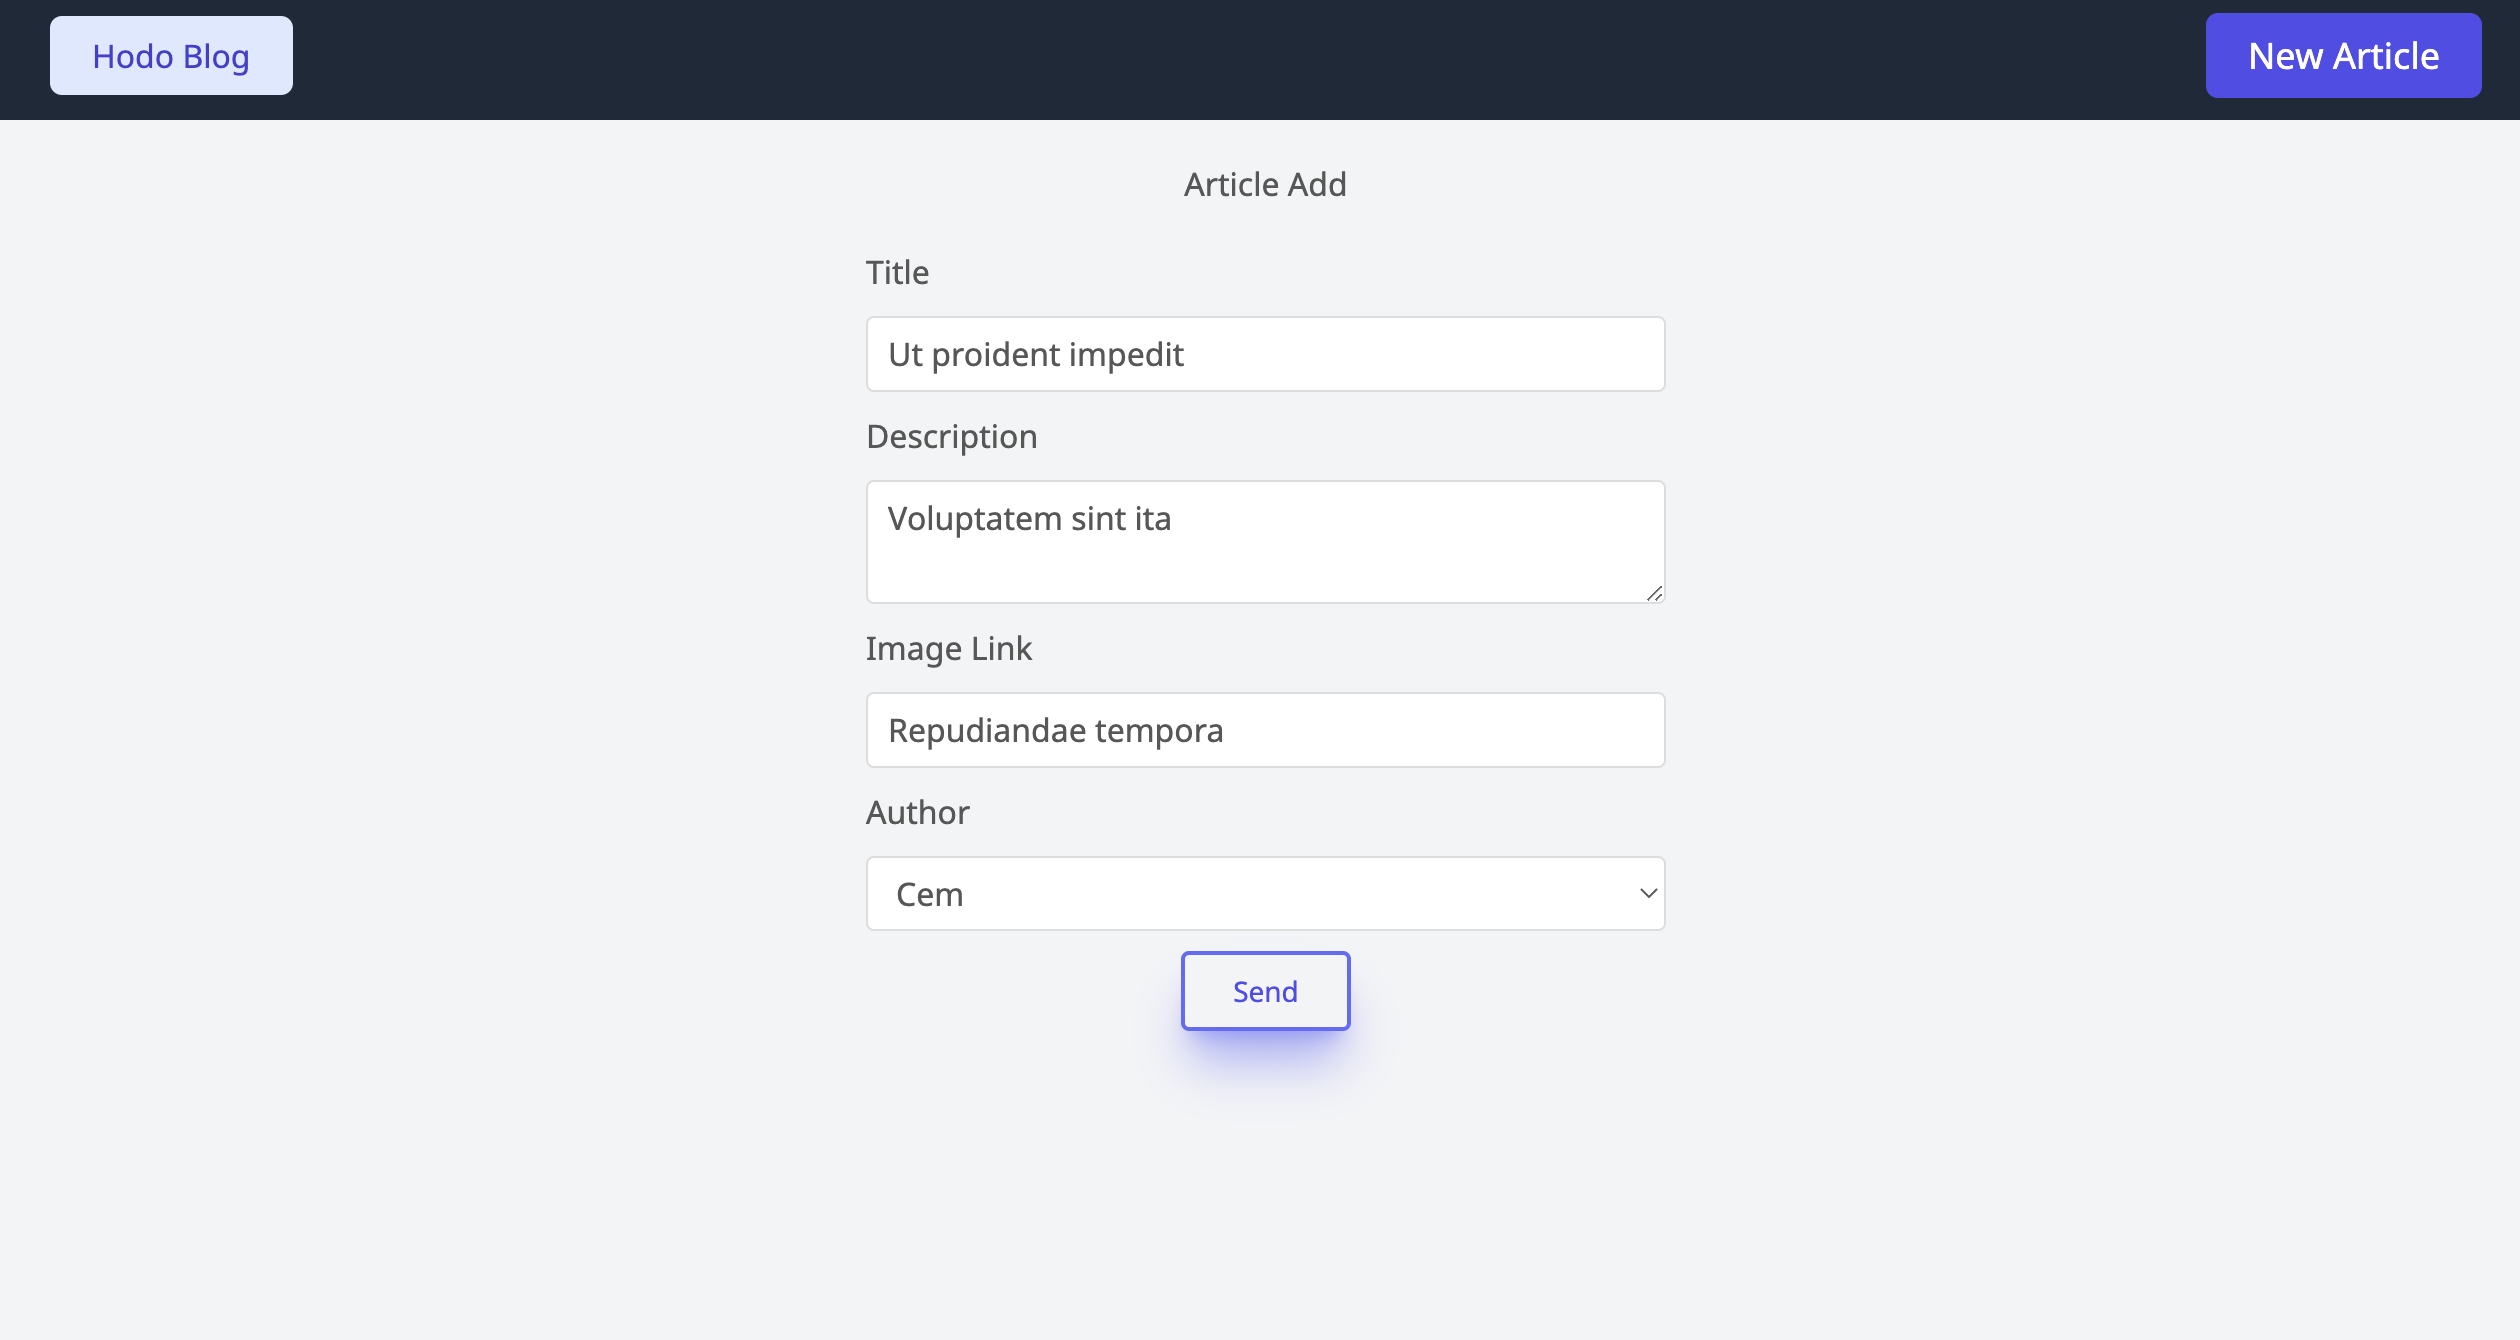Select the 'Cem' value in Author field

pyautogui.click(x=930, y=894)
